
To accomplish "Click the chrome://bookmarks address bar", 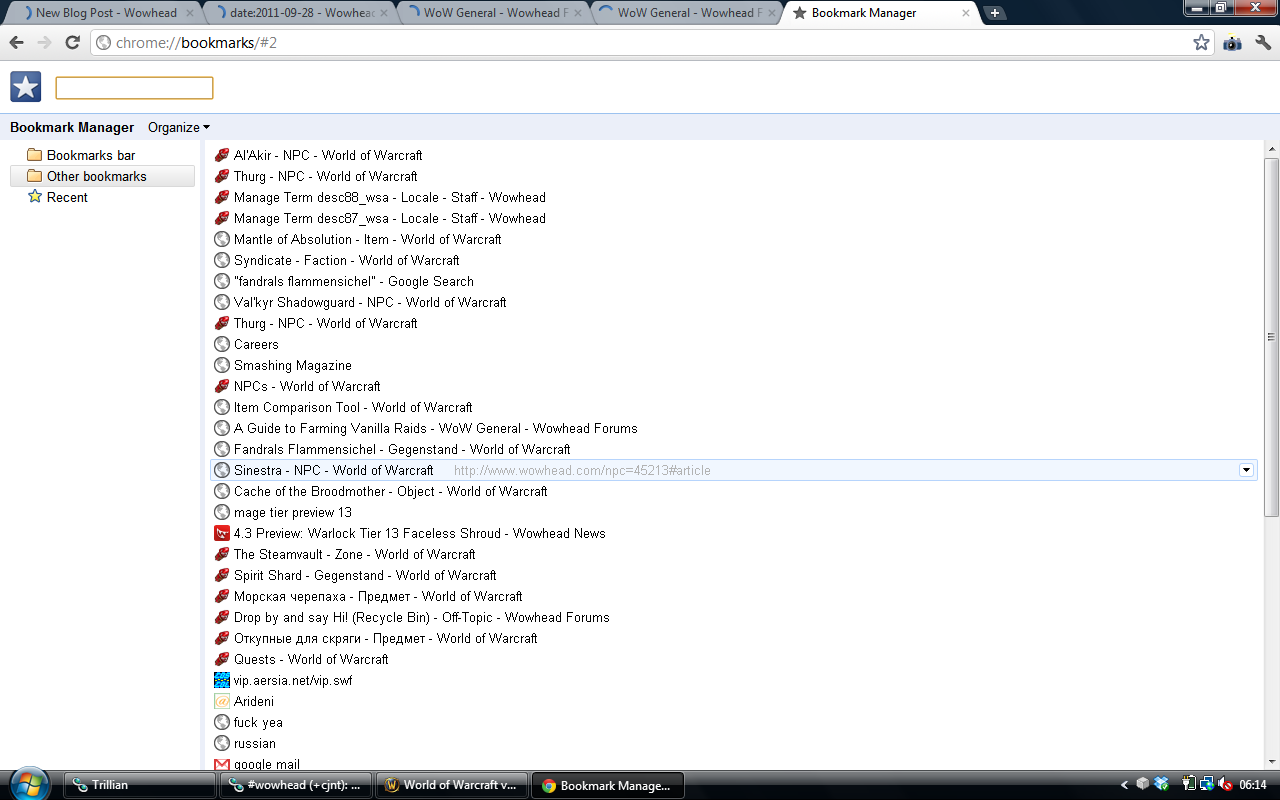I will click(650, 42).
